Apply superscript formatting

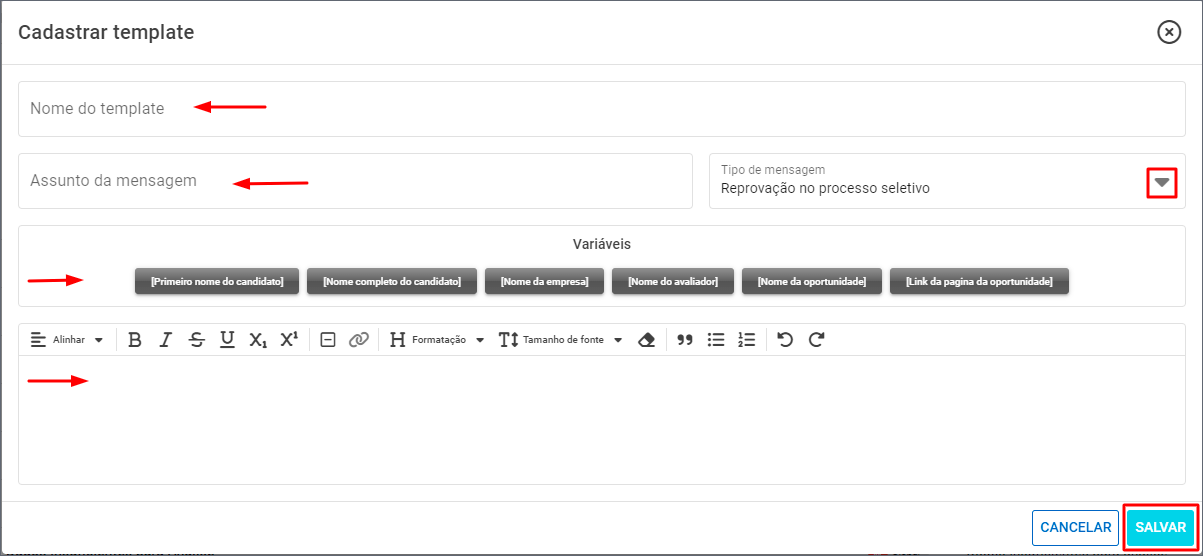(x=289, y=340)
